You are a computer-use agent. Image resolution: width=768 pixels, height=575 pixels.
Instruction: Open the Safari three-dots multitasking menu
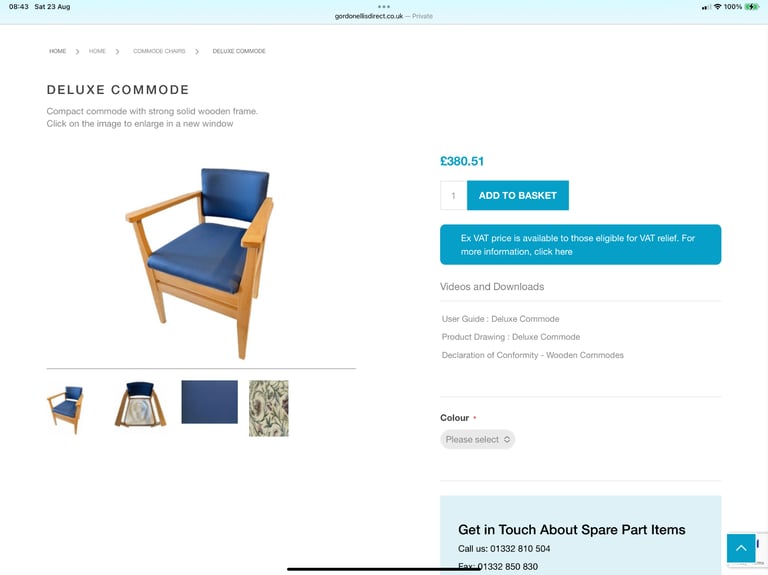[x=384, y=7]
